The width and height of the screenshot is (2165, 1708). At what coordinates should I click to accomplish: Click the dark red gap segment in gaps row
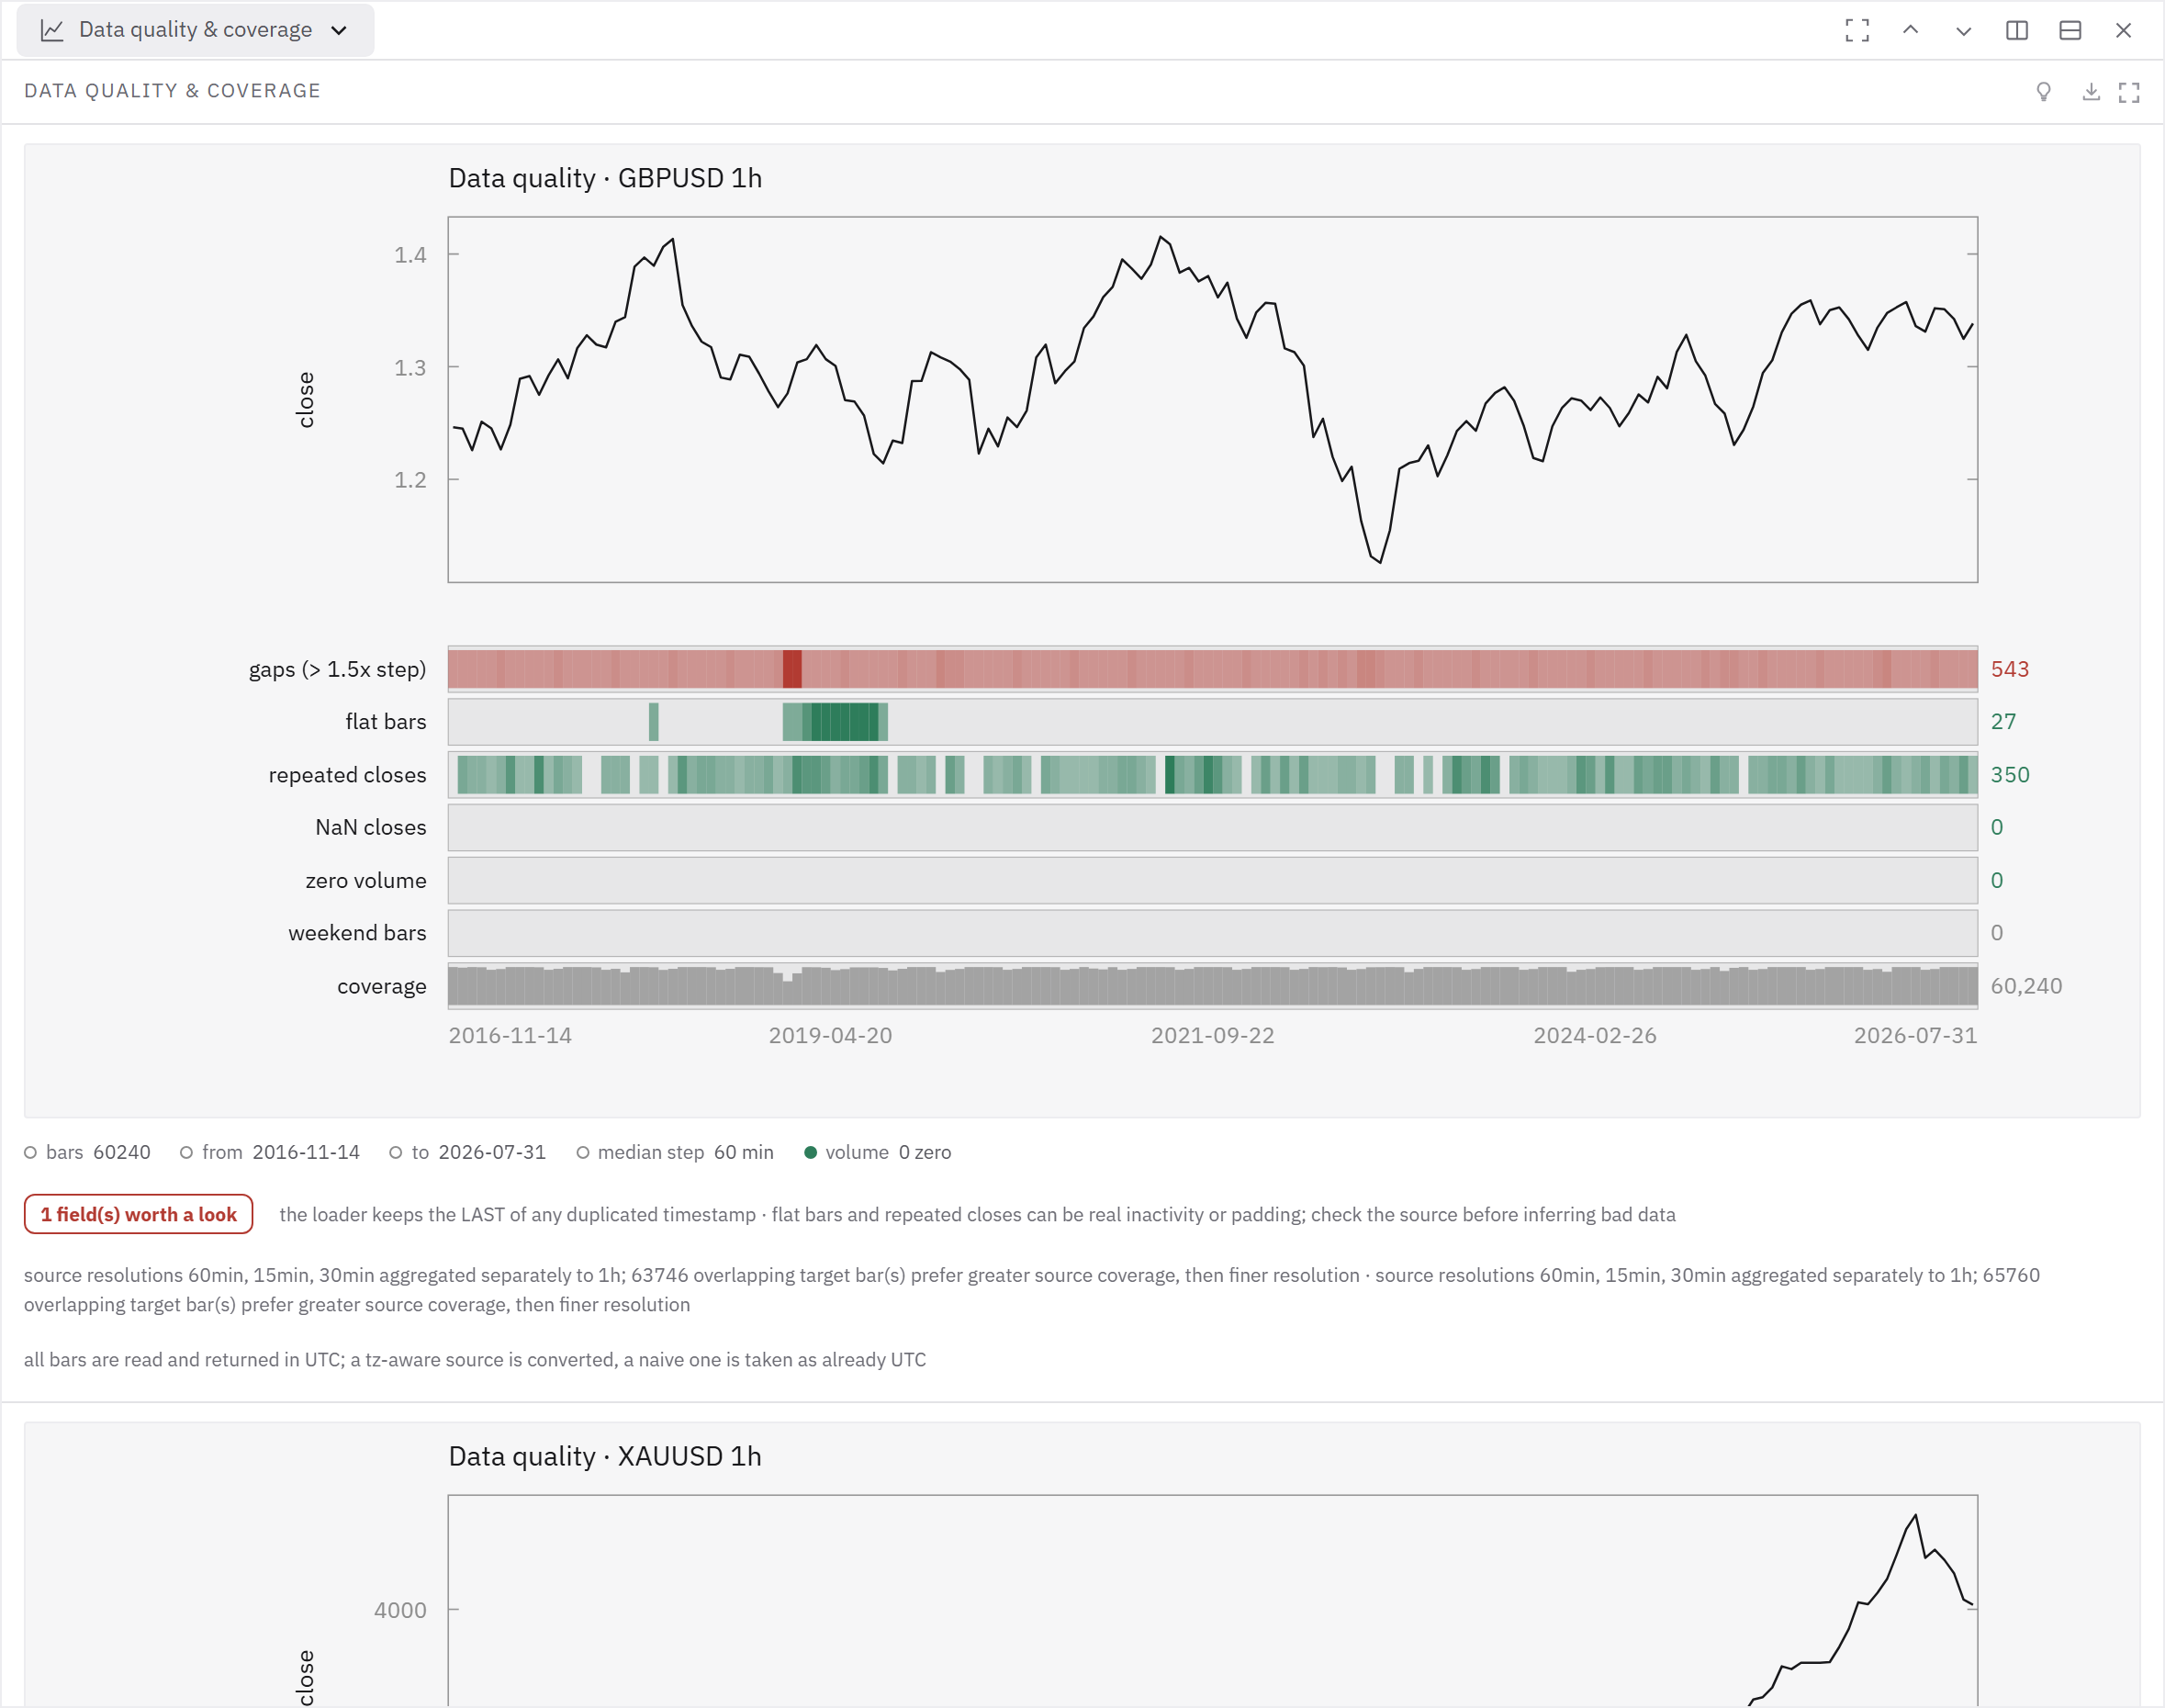pyautogui.click(x=792, y=668)
